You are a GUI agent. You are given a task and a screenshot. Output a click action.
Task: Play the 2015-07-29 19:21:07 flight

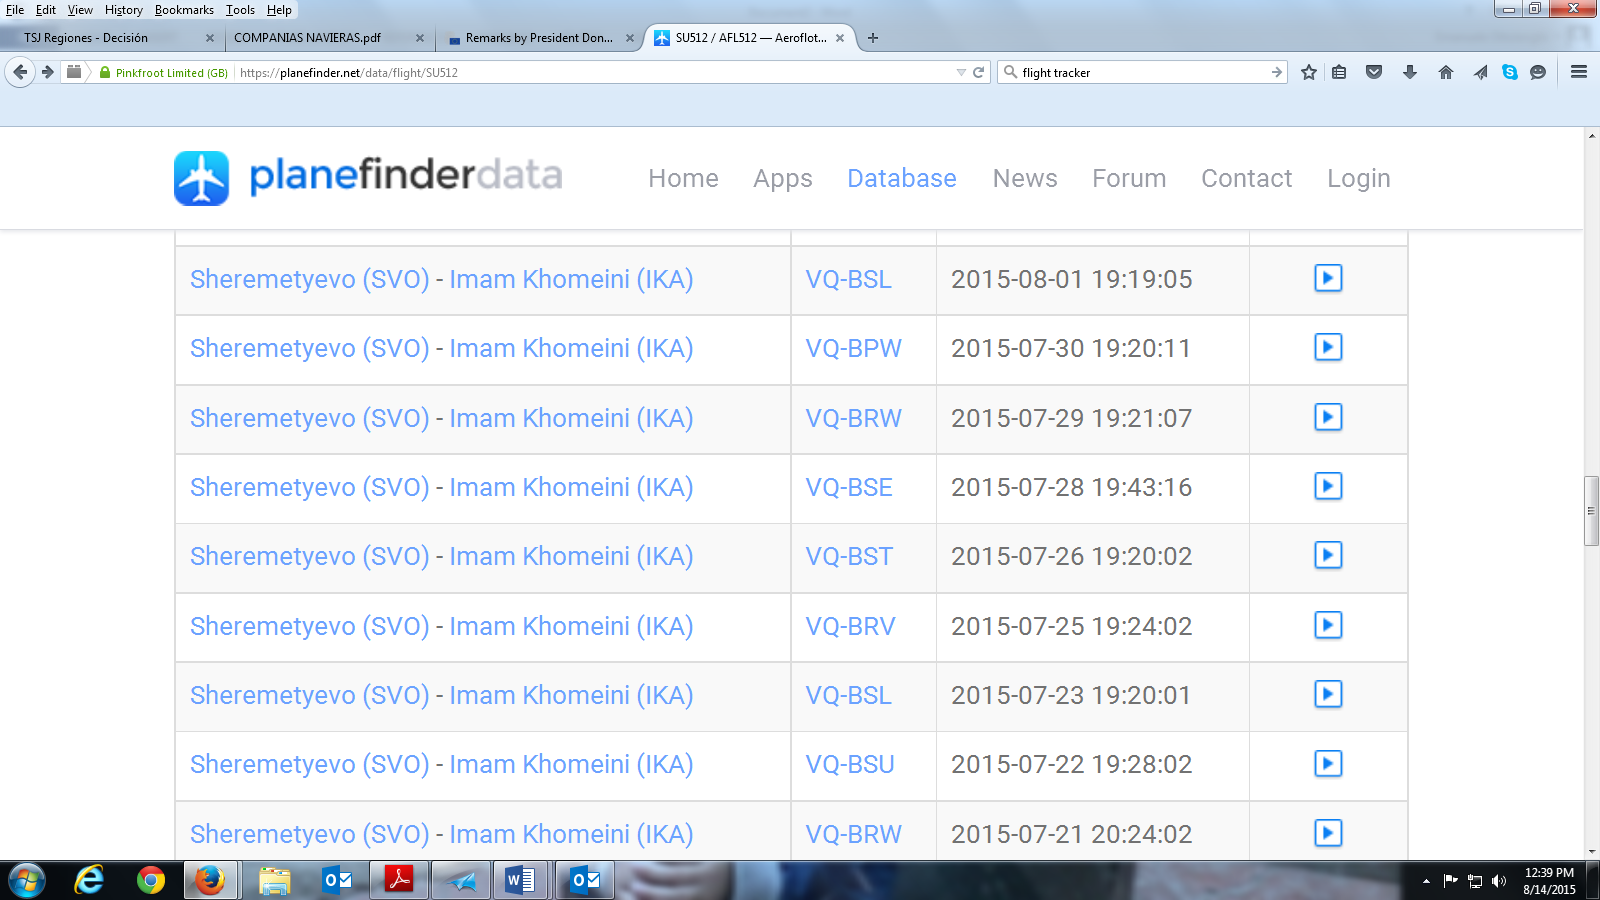tap(1328, 417)
